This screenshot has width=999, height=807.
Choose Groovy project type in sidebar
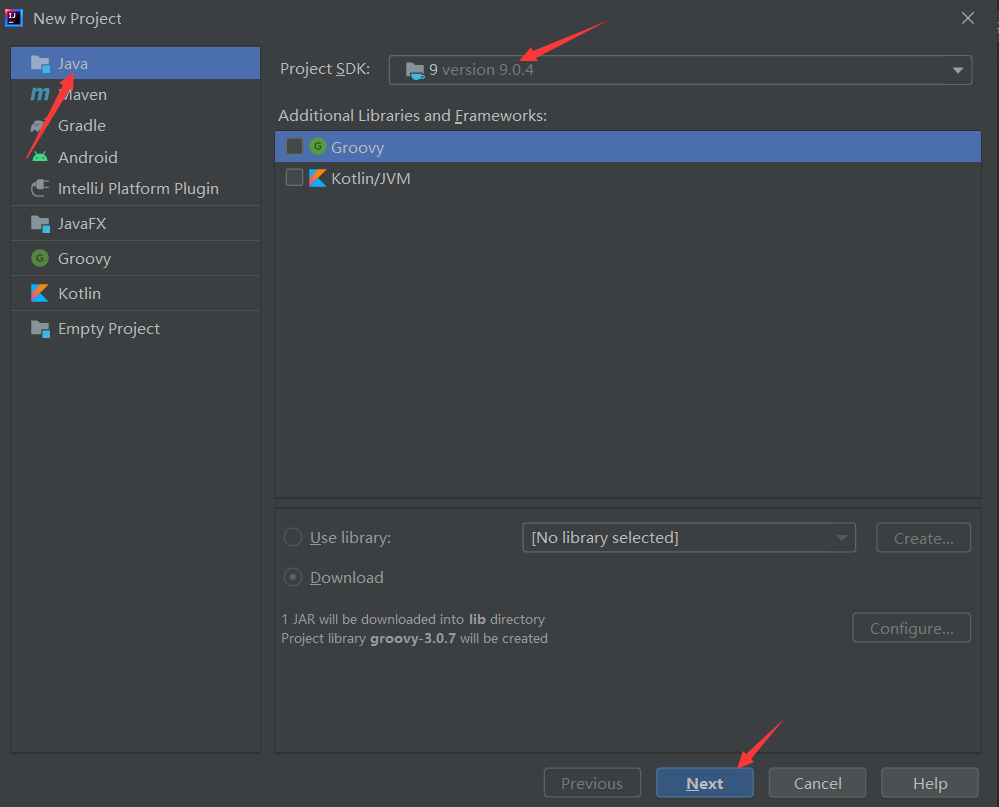click(135, 258)
